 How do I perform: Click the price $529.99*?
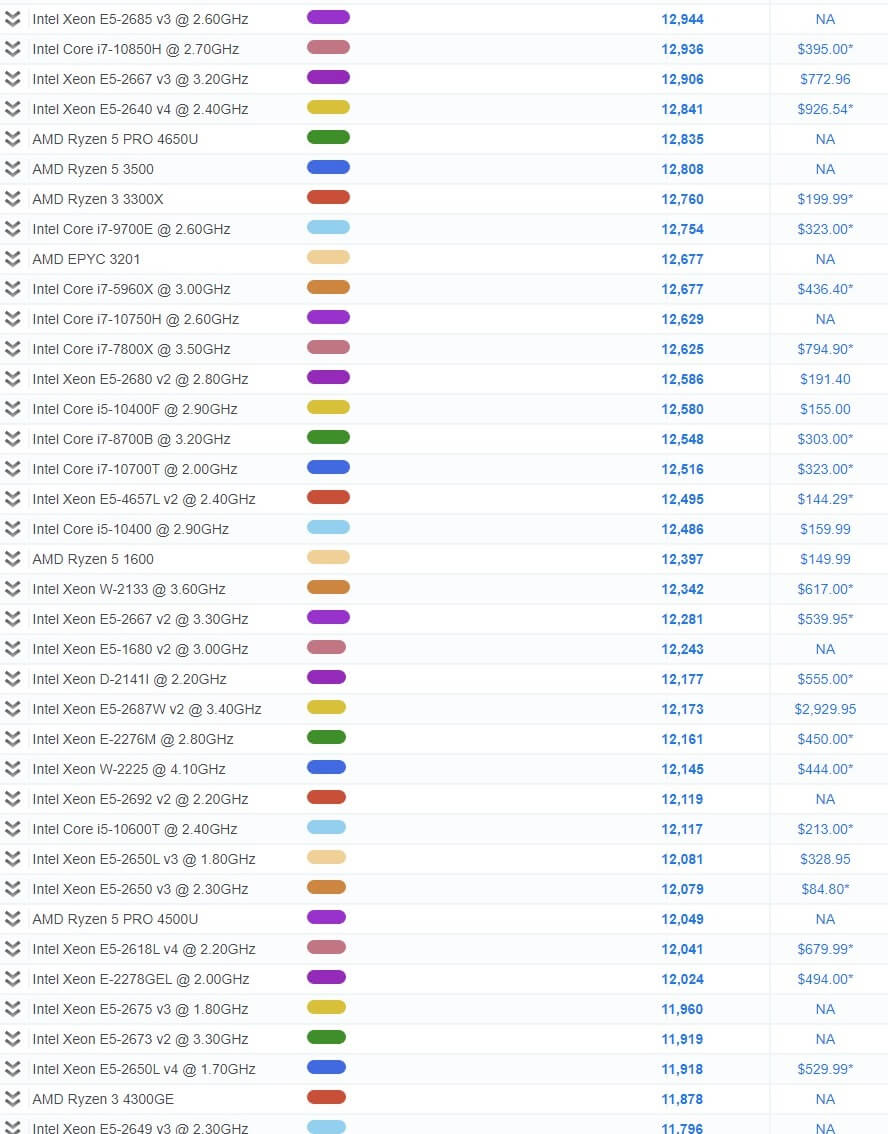pyautogui.click(x=825, y=1069)
